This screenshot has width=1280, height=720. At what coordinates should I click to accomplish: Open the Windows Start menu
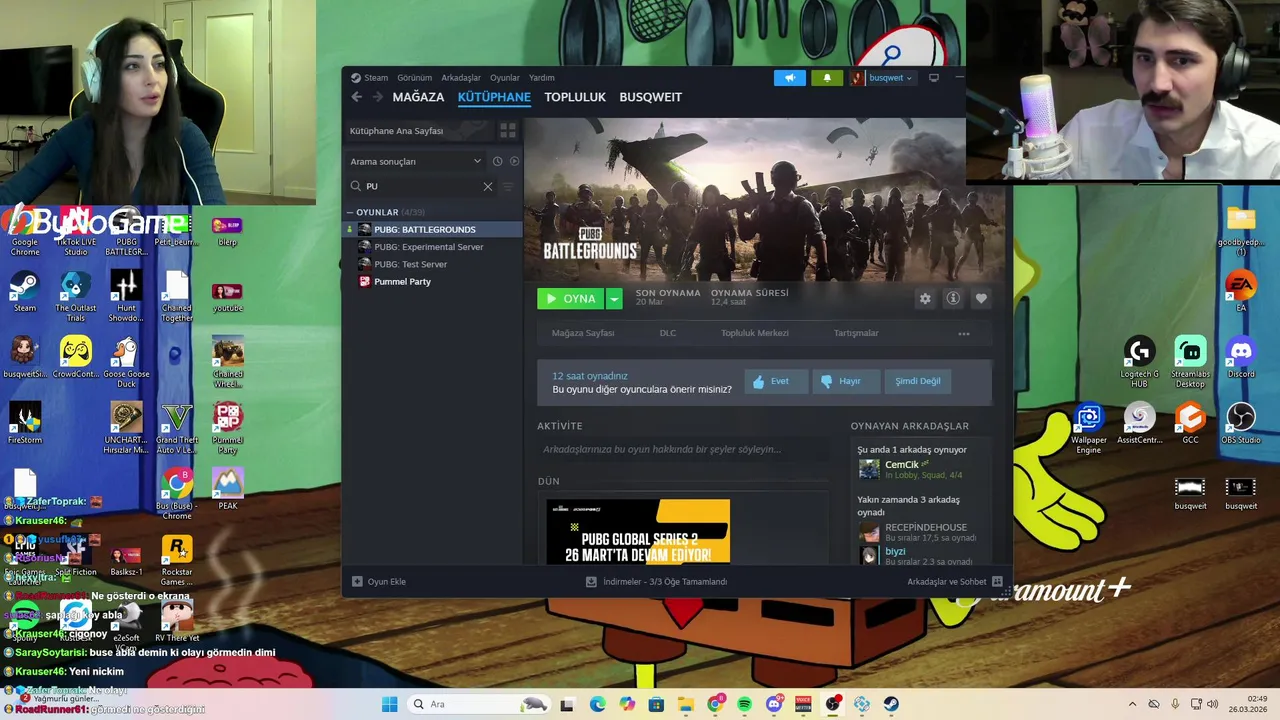coord(389,704)
